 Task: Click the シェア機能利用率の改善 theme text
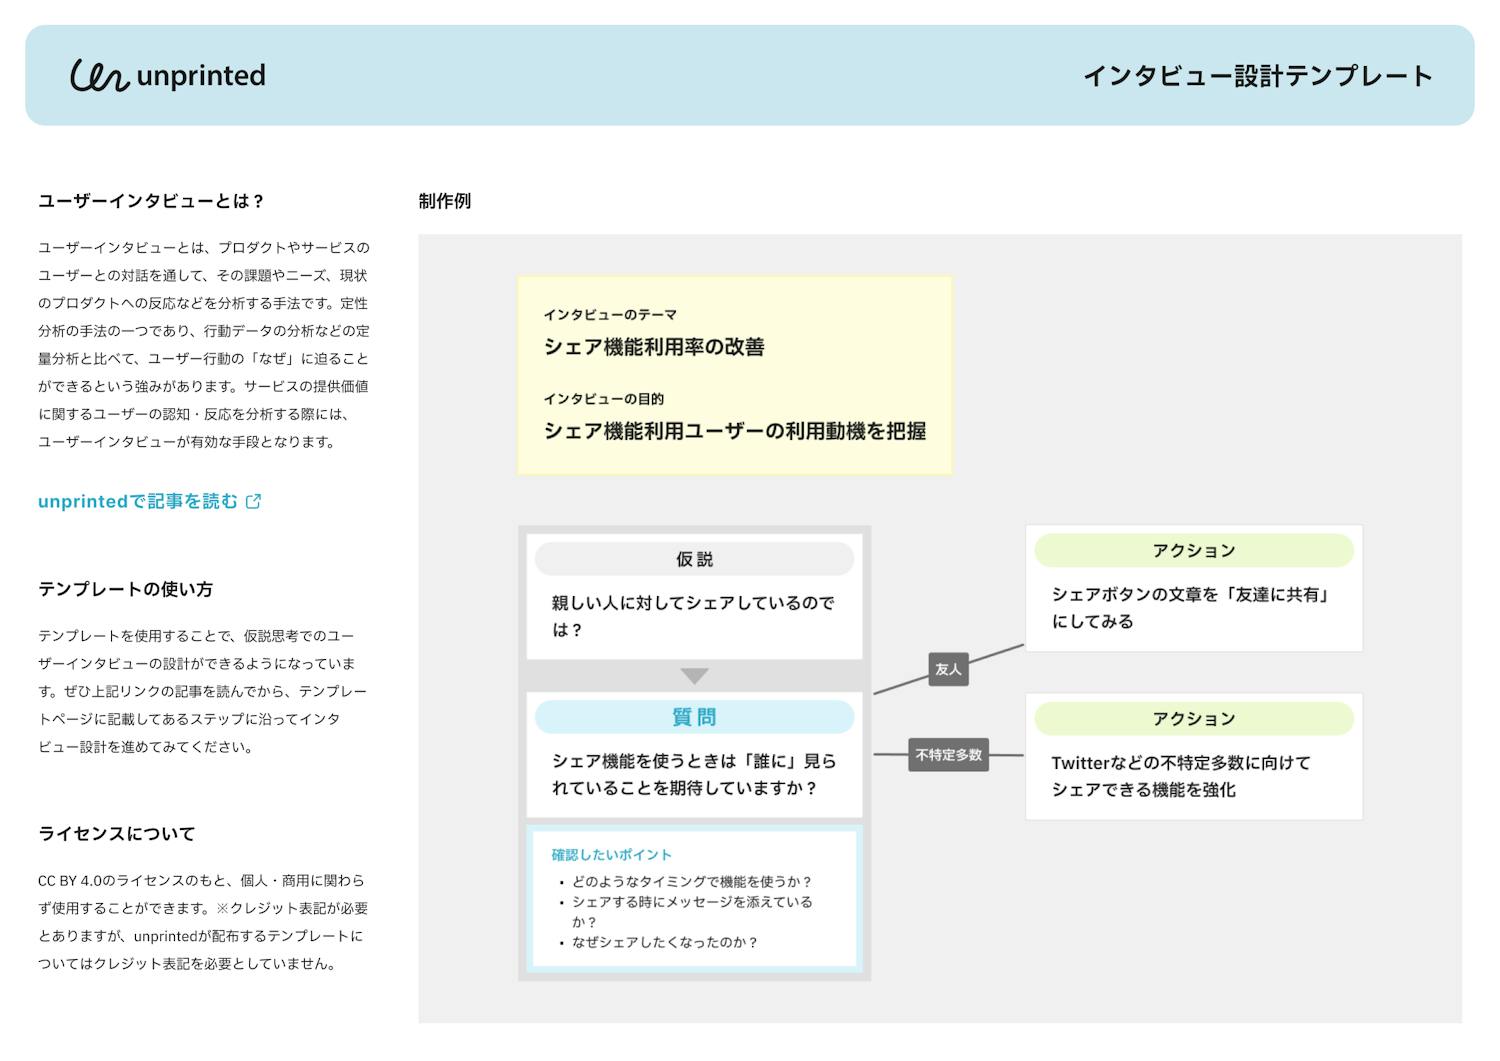pos(654,347)
